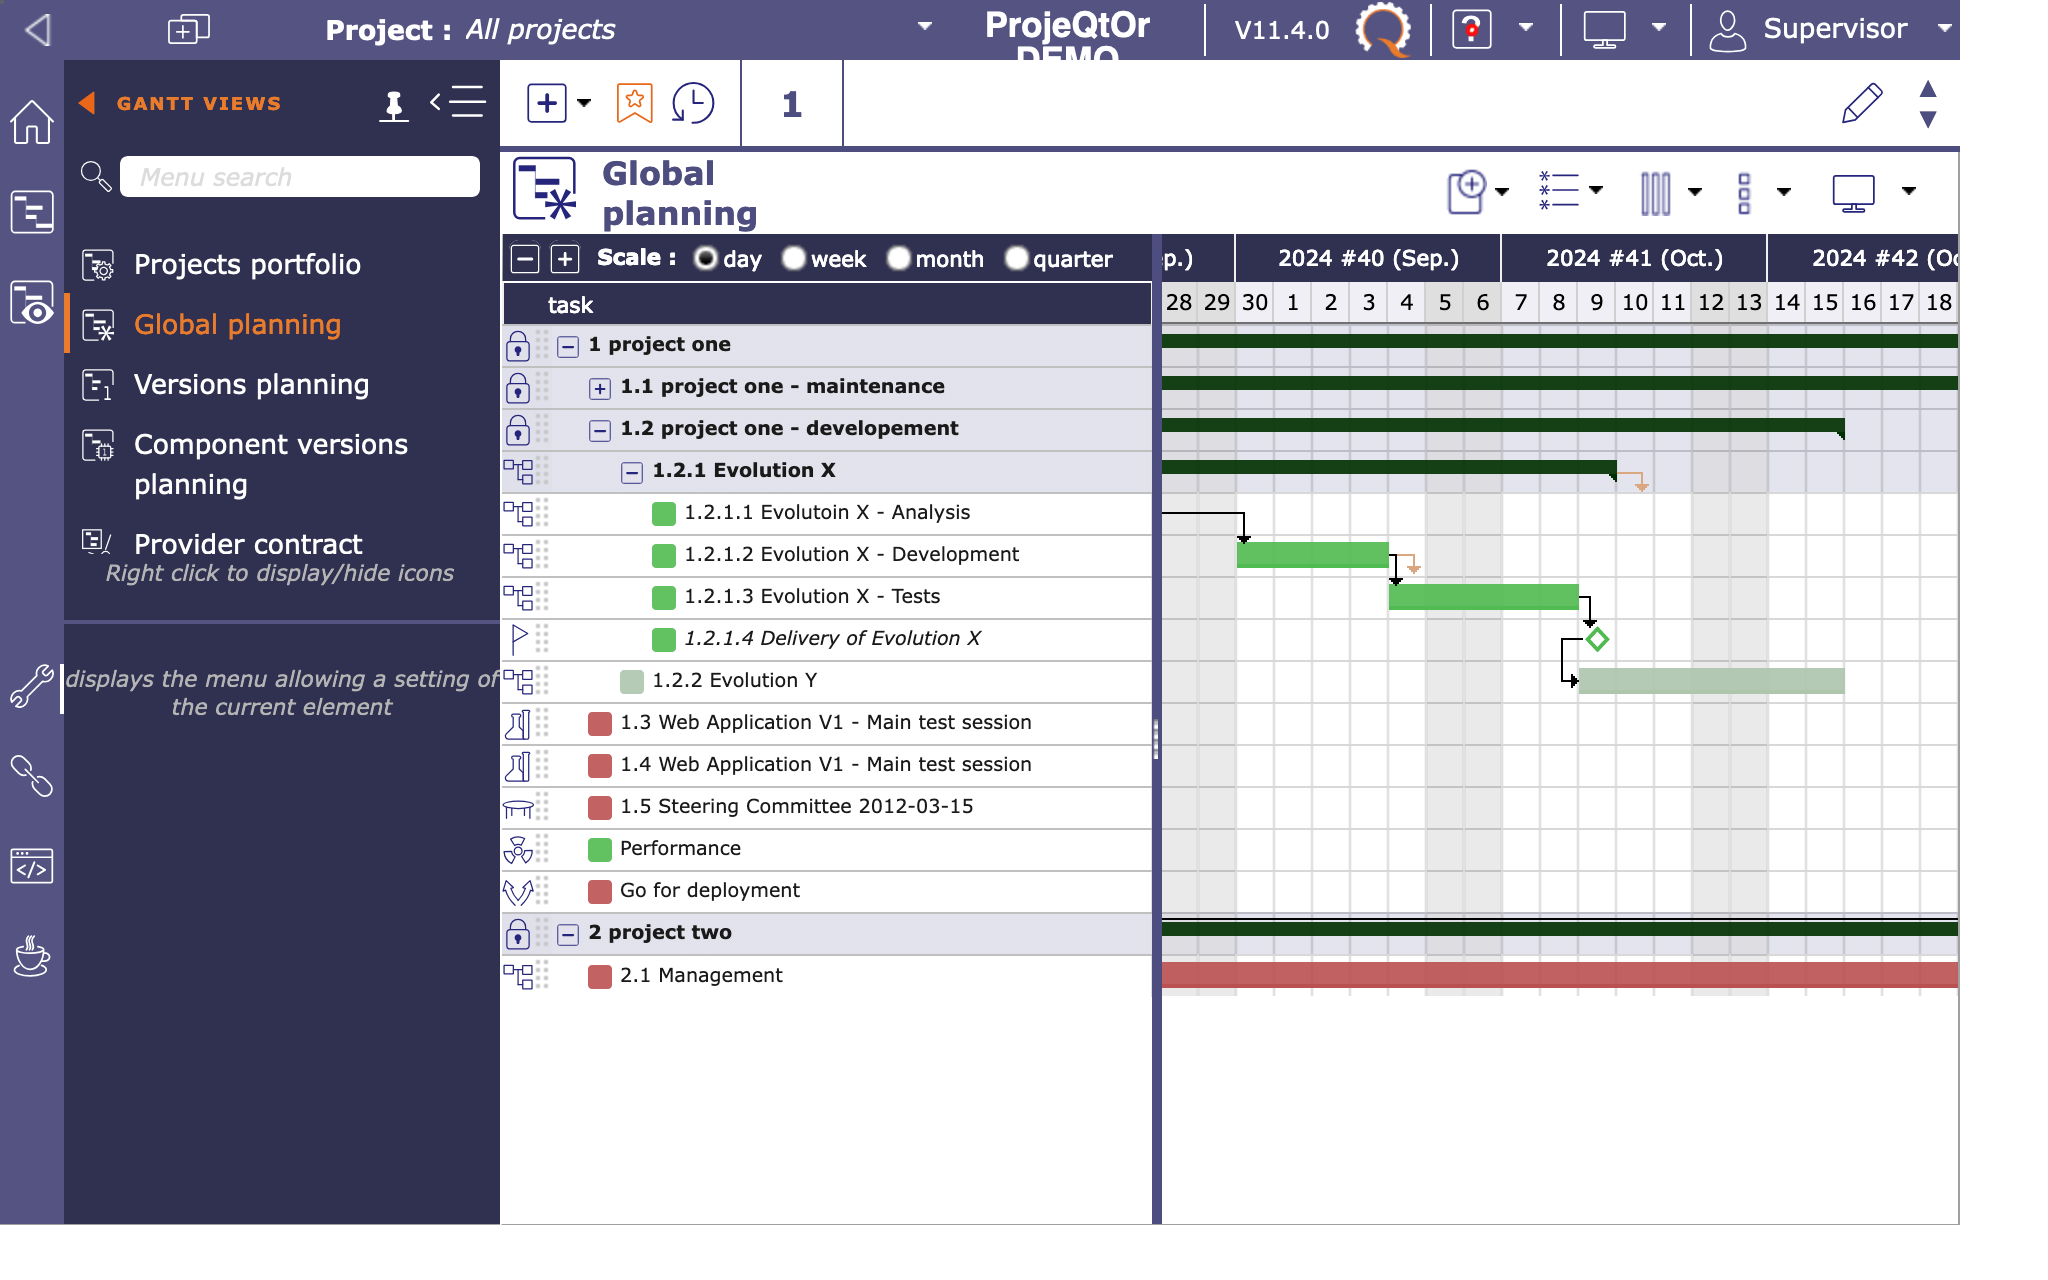
Task: Click the home icon in left sidebar
Action: coord(31,122)
